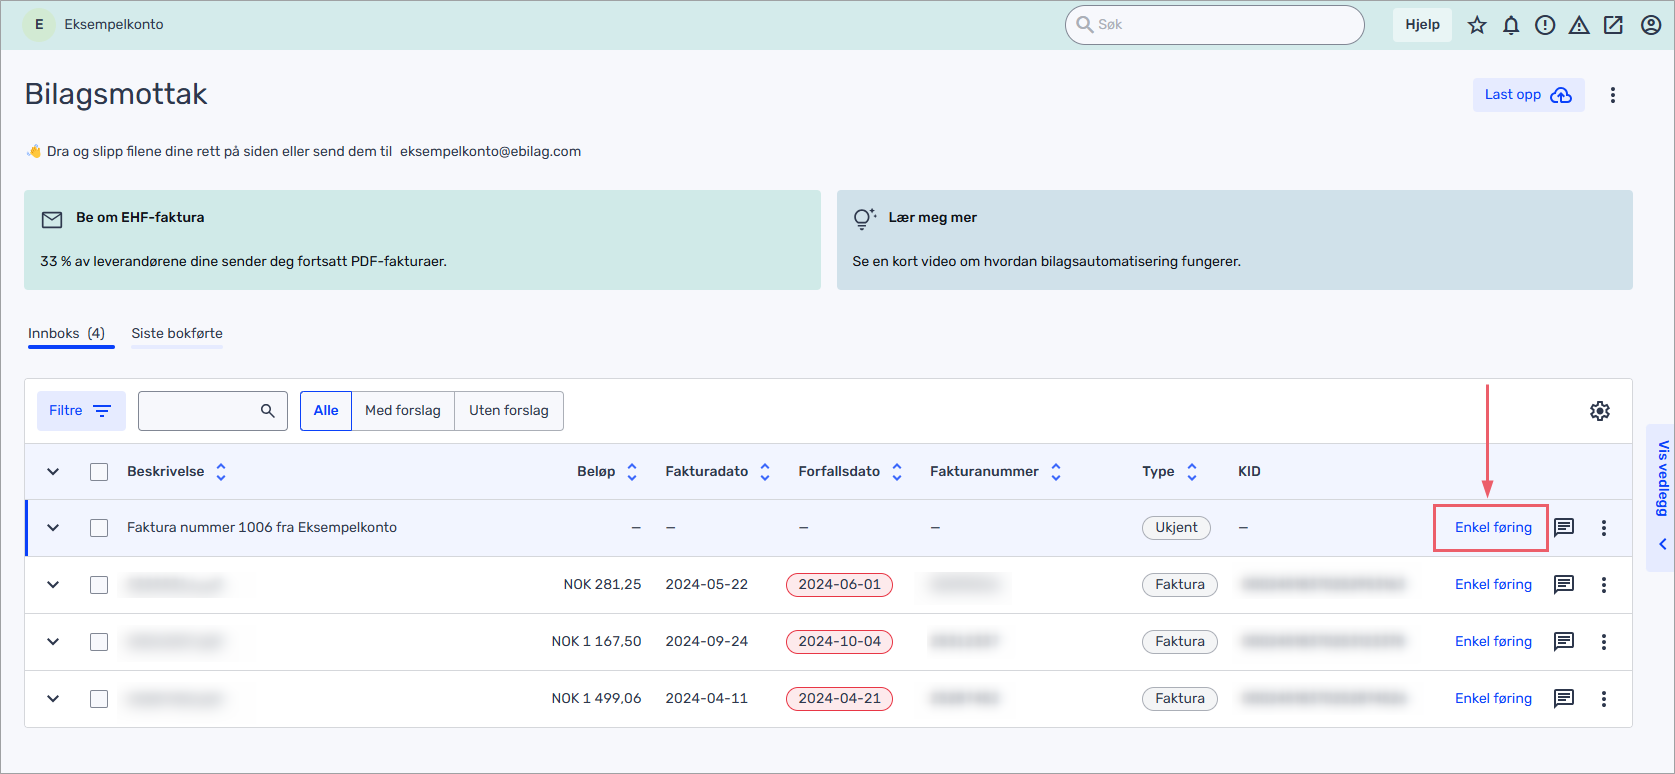Click Enkel føring for Faktura nummer 1006
Viewport: 1675px width, 774px height.
1493,527
